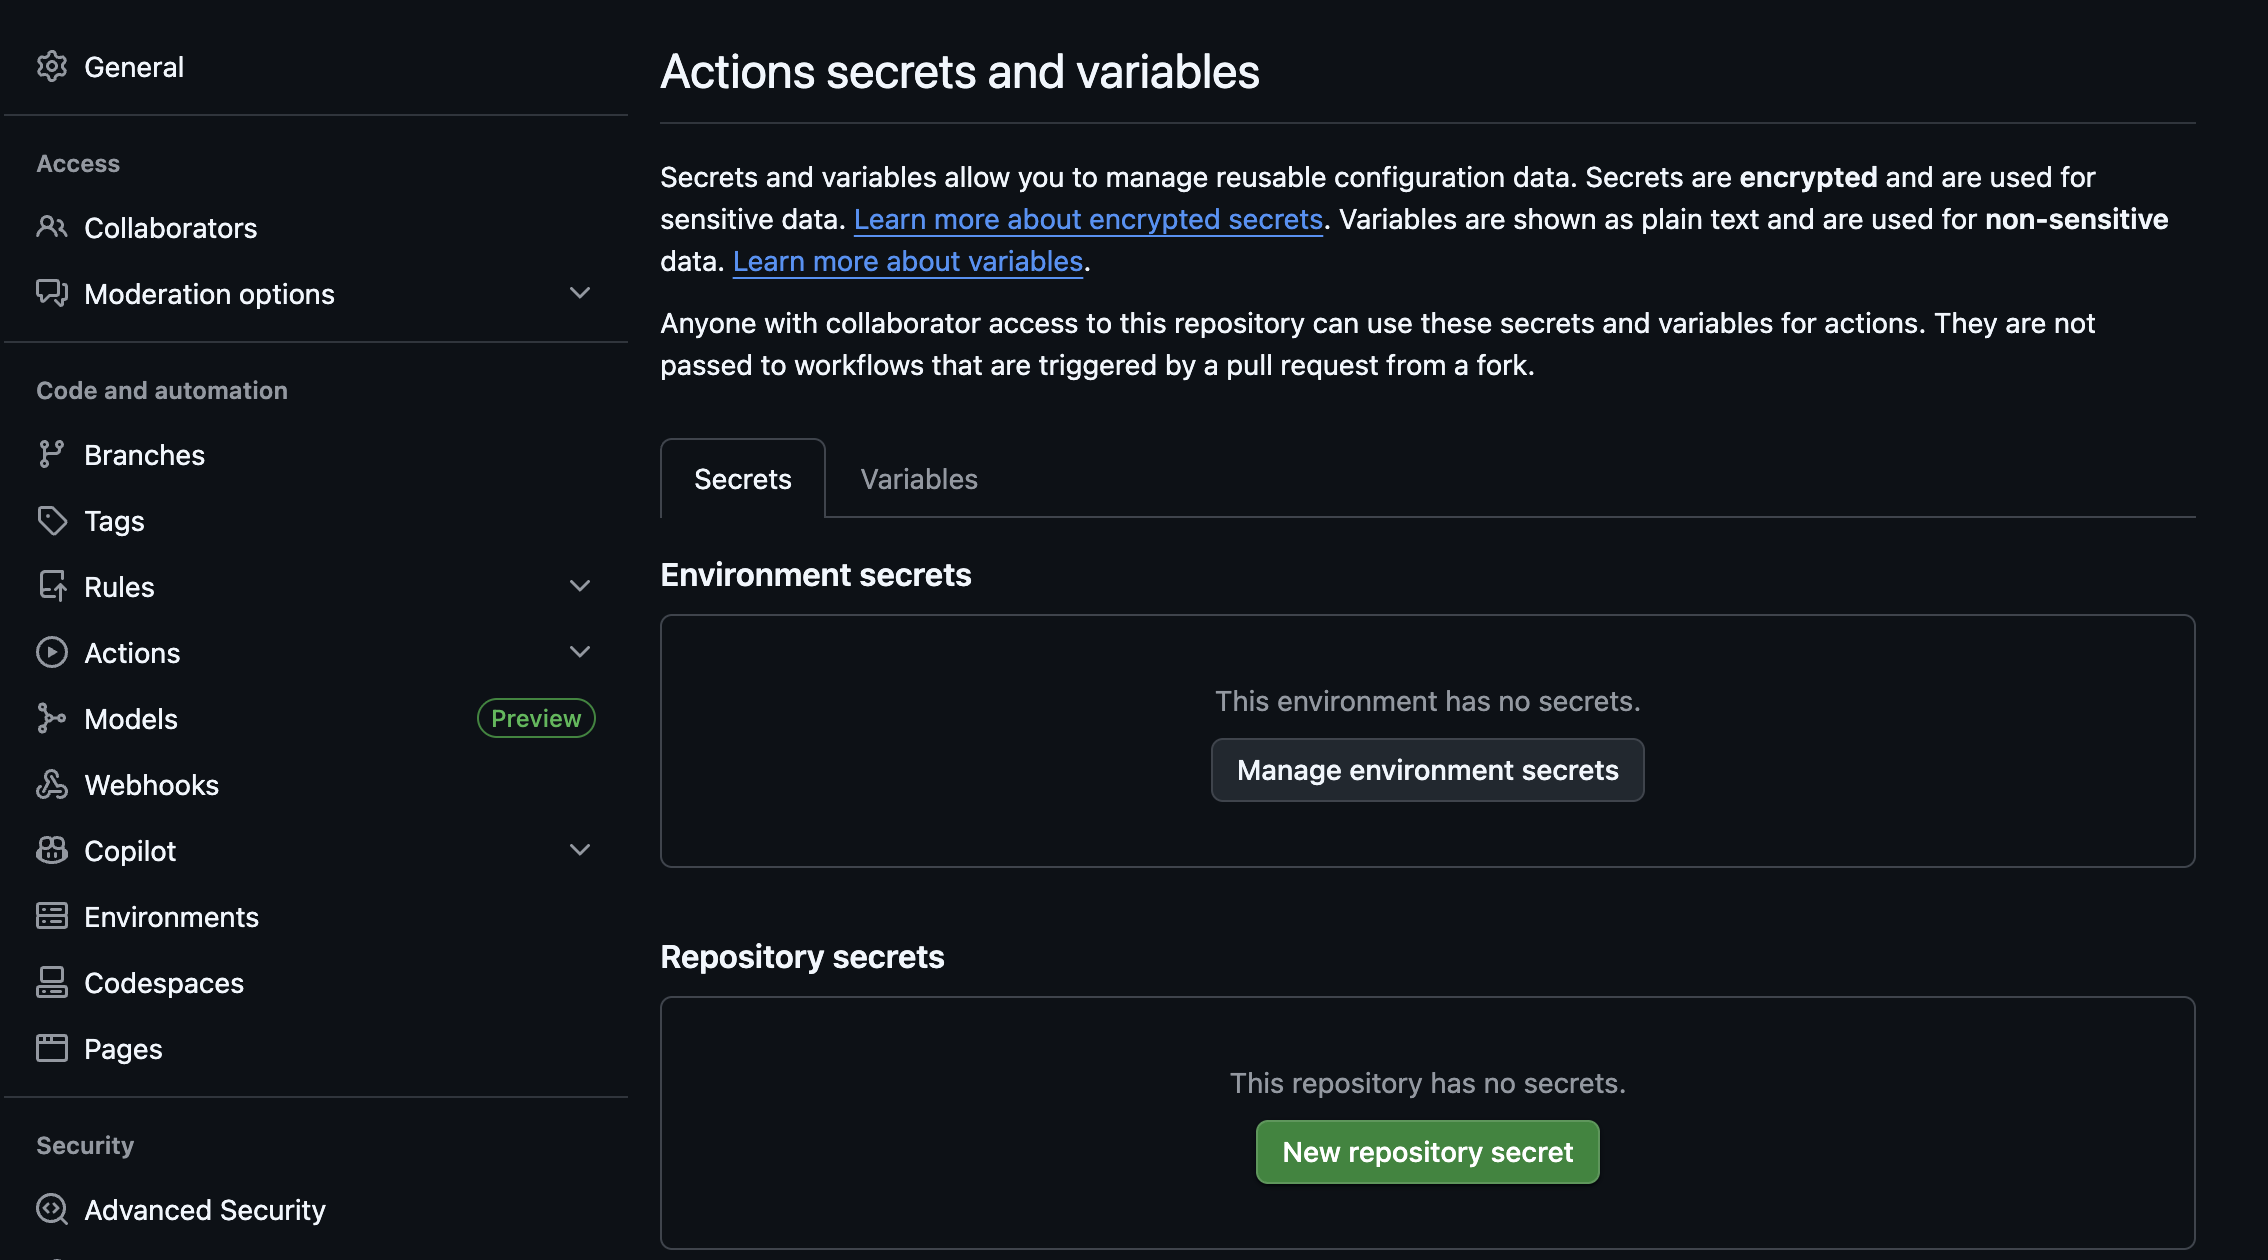
Task: Click the Copilot icon in sidebar
Action: pyautogui.click(x=52, y=851)
